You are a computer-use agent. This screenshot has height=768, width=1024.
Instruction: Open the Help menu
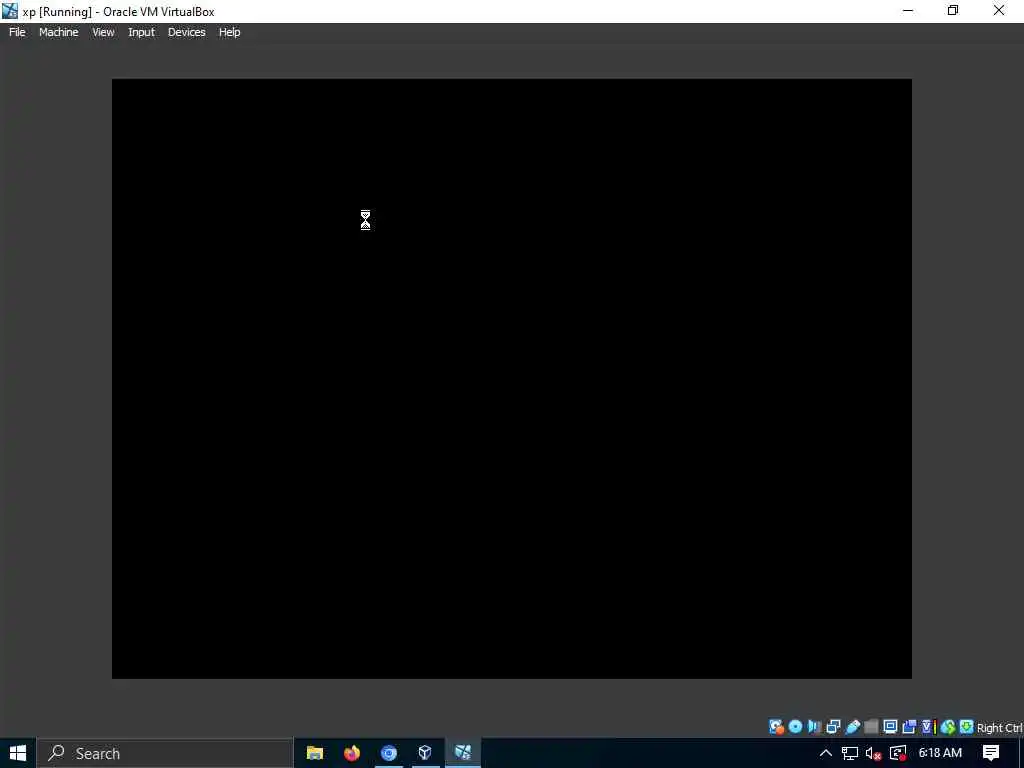(x=229, y=32)
